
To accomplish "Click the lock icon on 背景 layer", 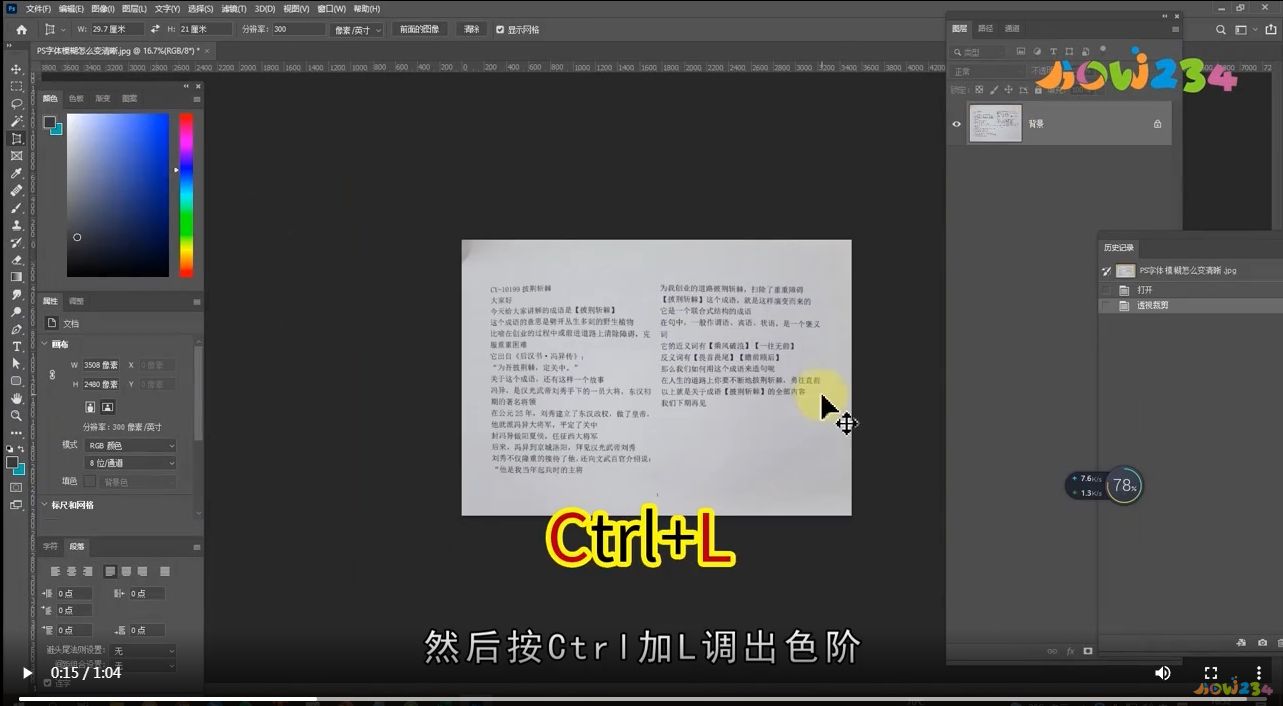I will (x=1157, y=124).
